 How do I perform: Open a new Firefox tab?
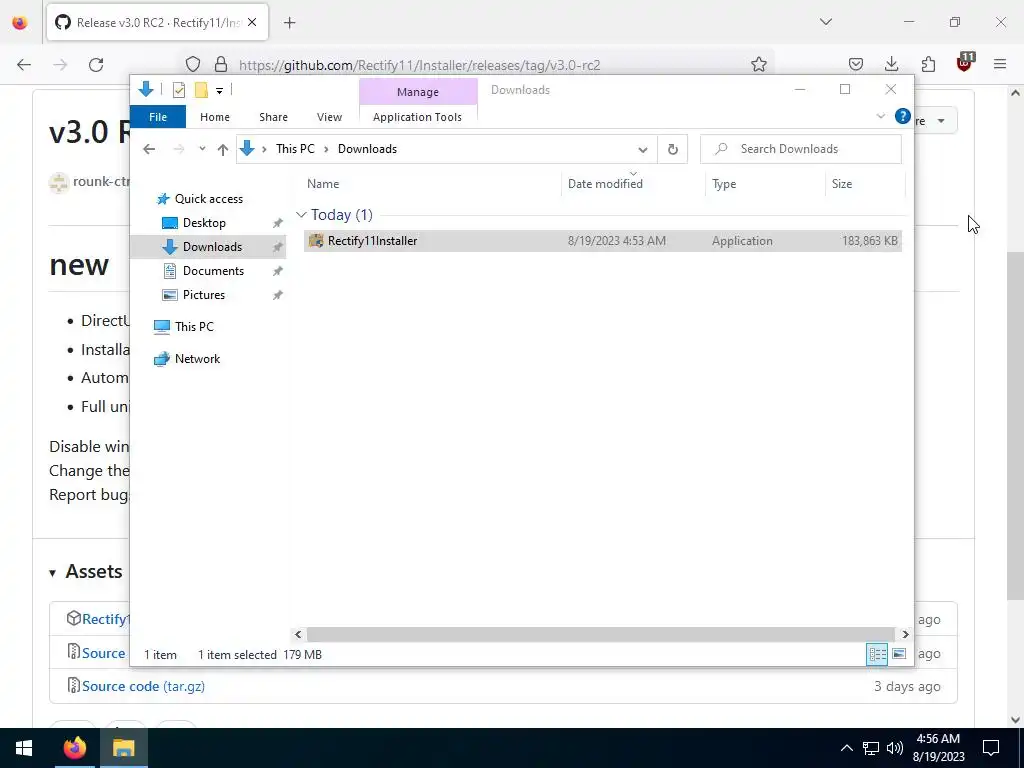coord(290,23)
